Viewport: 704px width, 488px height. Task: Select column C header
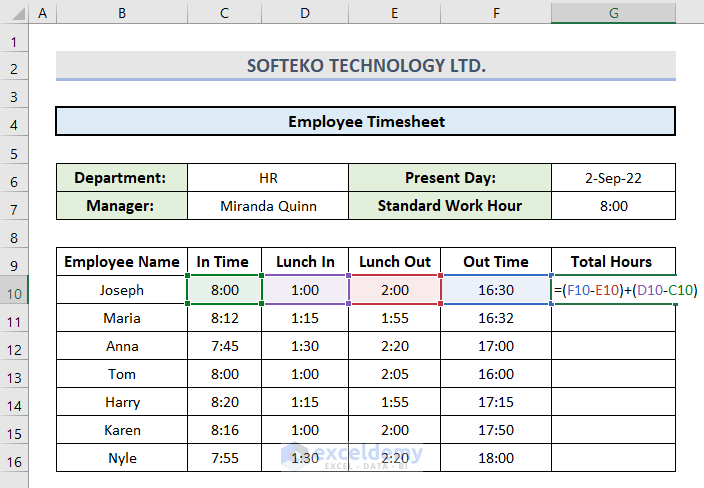point(224,13)
